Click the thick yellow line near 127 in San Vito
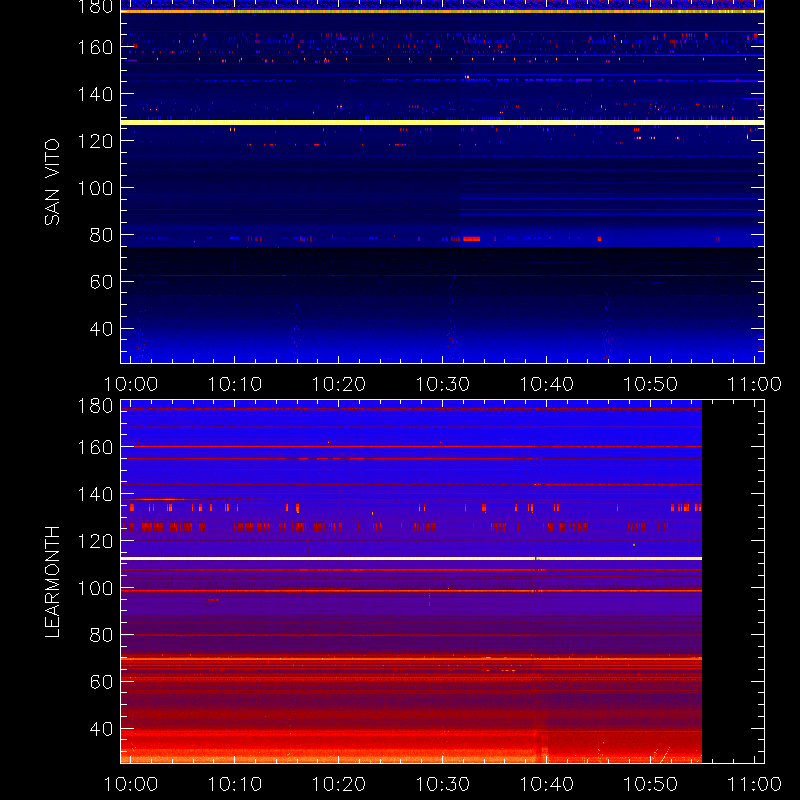 click(x=442, y=122)
